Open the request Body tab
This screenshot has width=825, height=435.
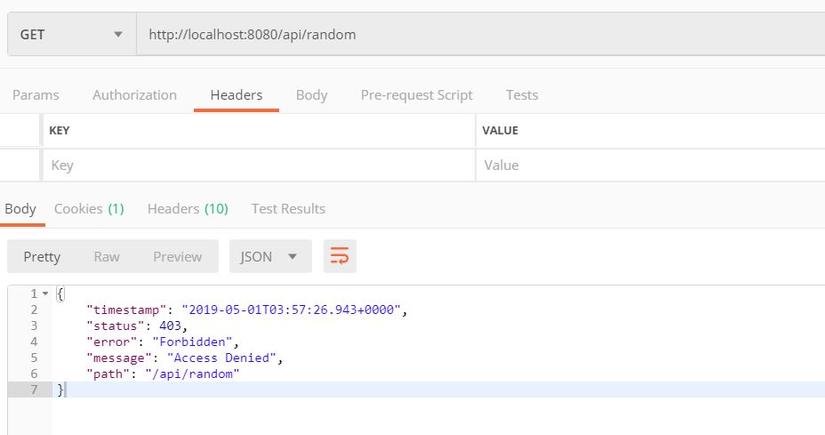(311, 95)
